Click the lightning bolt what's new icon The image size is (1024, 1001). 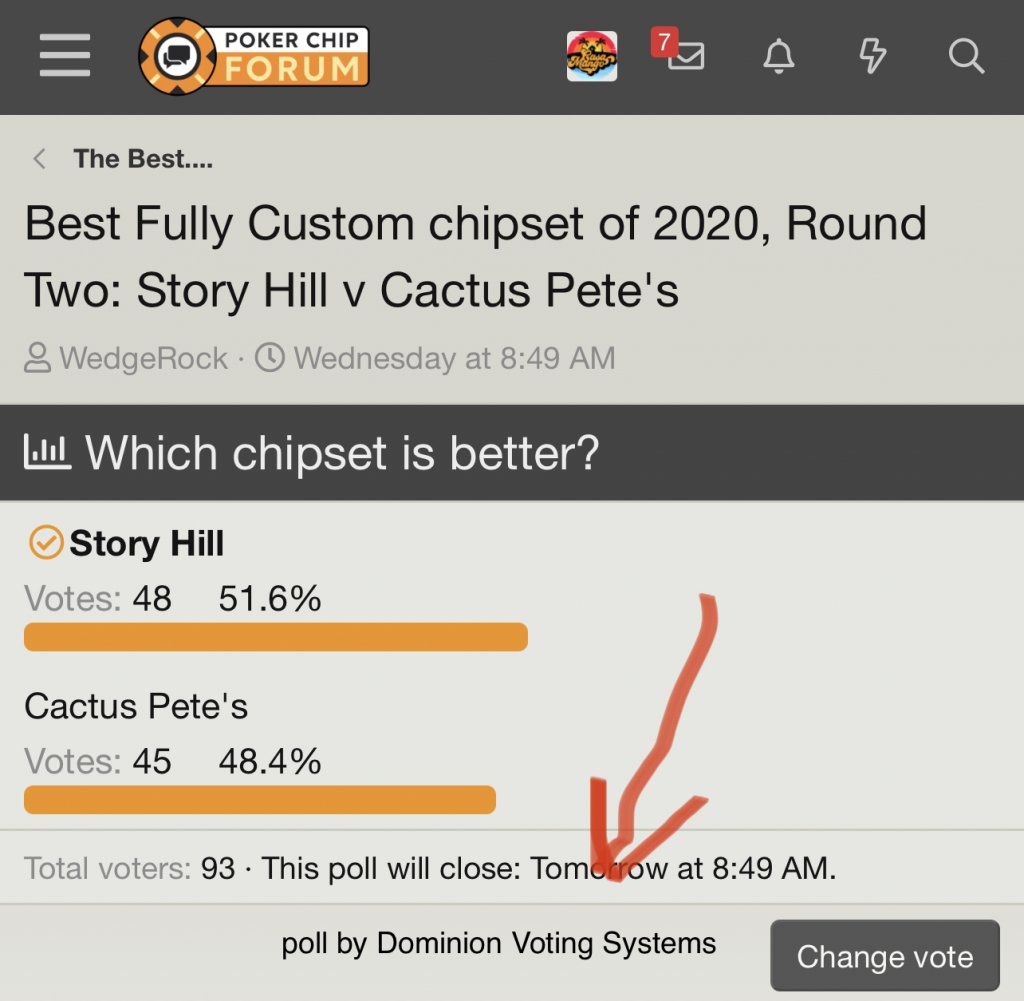click(873, 56)
